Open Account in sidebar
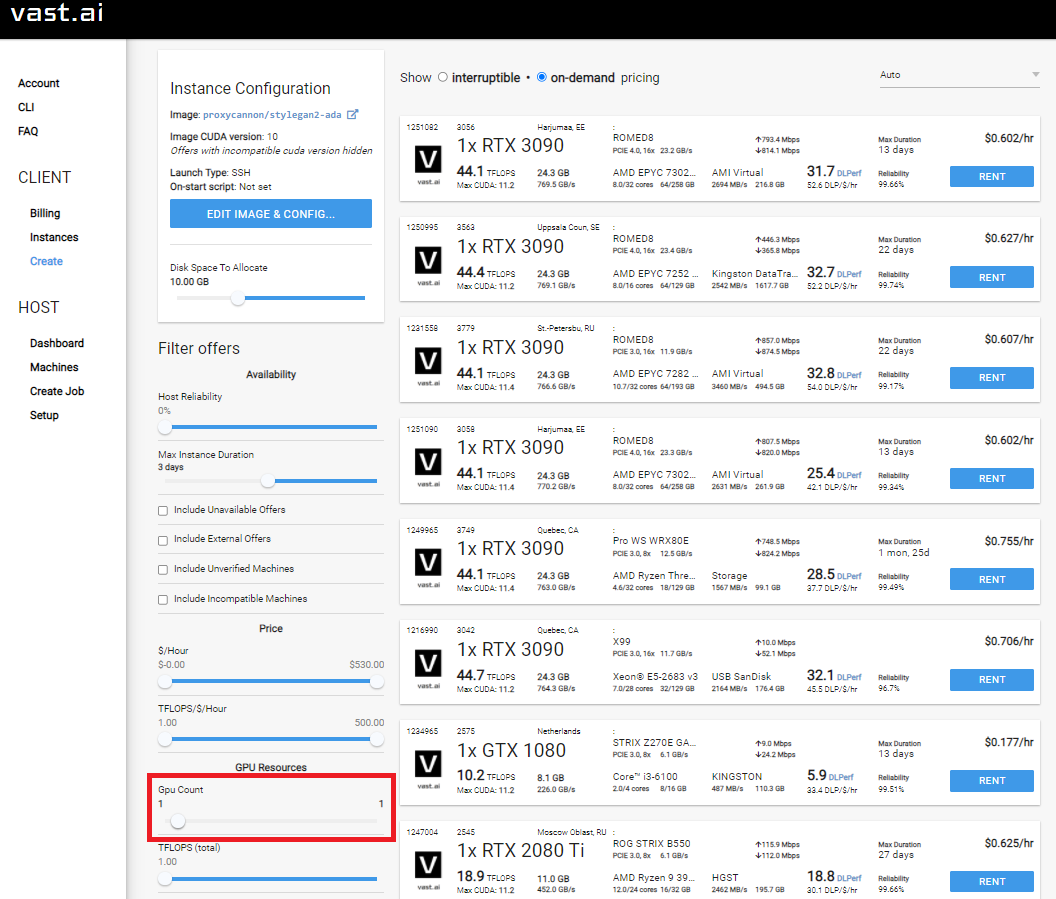The width and height of the screenshot is (1056, 899). pyautogui.click(x=38, y=84)
